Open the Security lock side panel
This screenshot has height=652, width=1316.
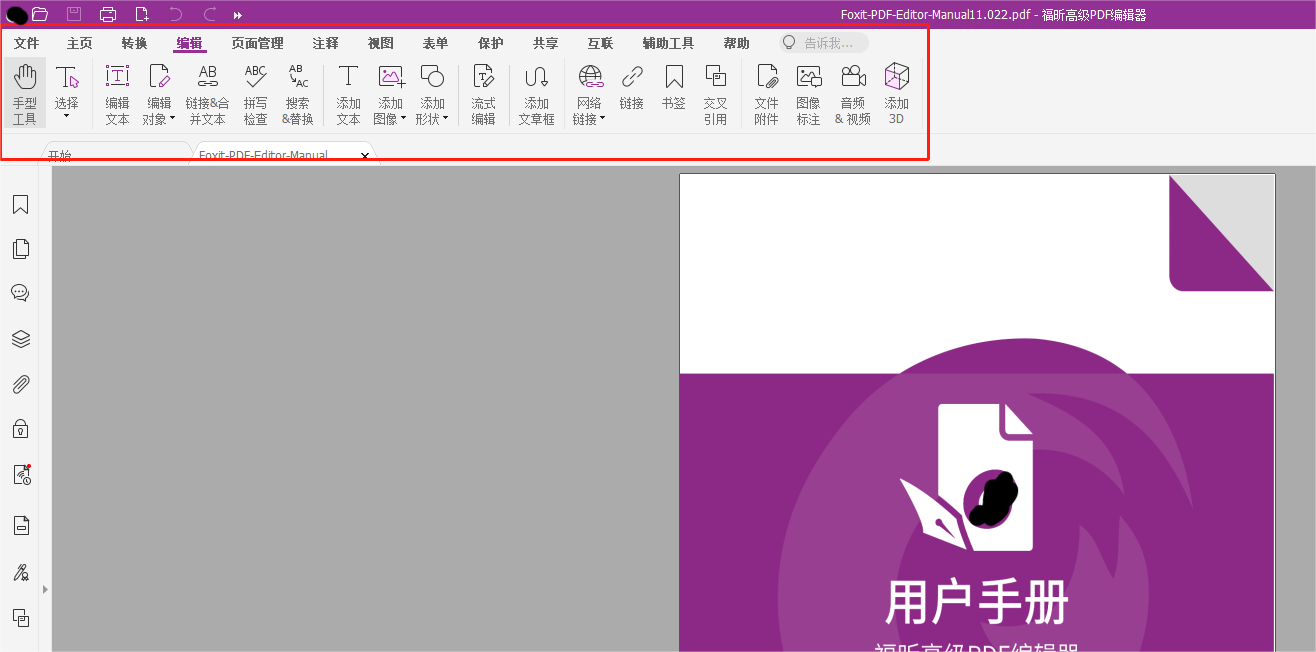point(20,429)
